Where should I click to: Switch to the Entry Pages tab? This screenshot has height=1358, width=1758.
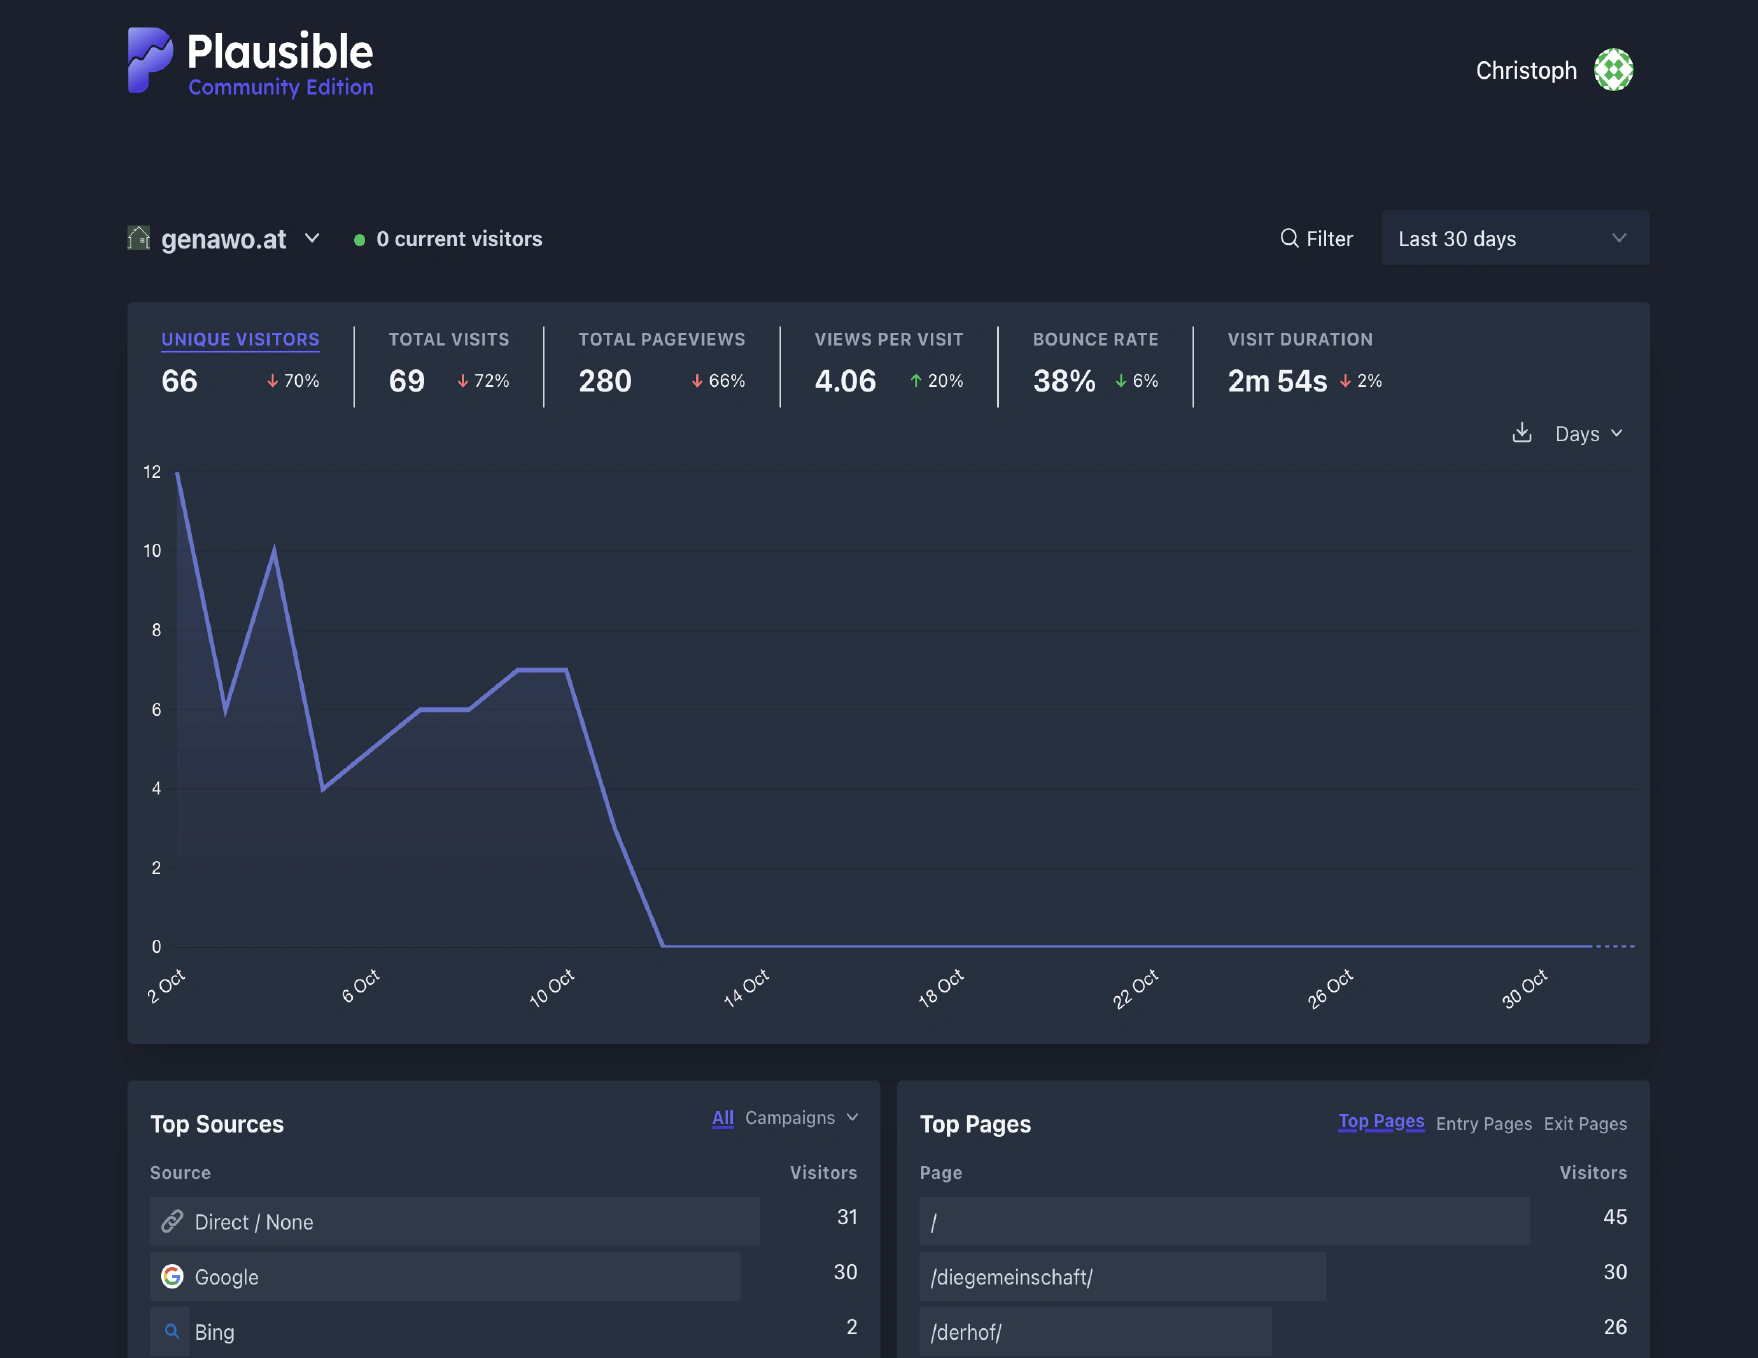(x=1483, y=1123)
